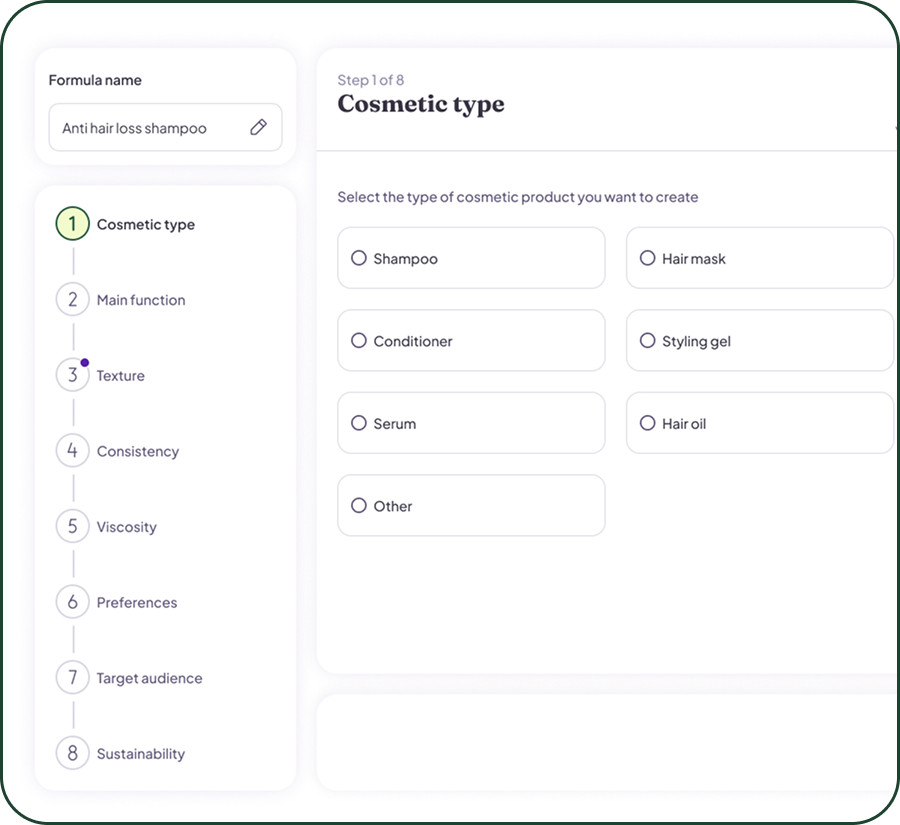This screenshot has width=900, height=825.
Task: Navigate to the Preferences step label
Action: coord(137,602)
